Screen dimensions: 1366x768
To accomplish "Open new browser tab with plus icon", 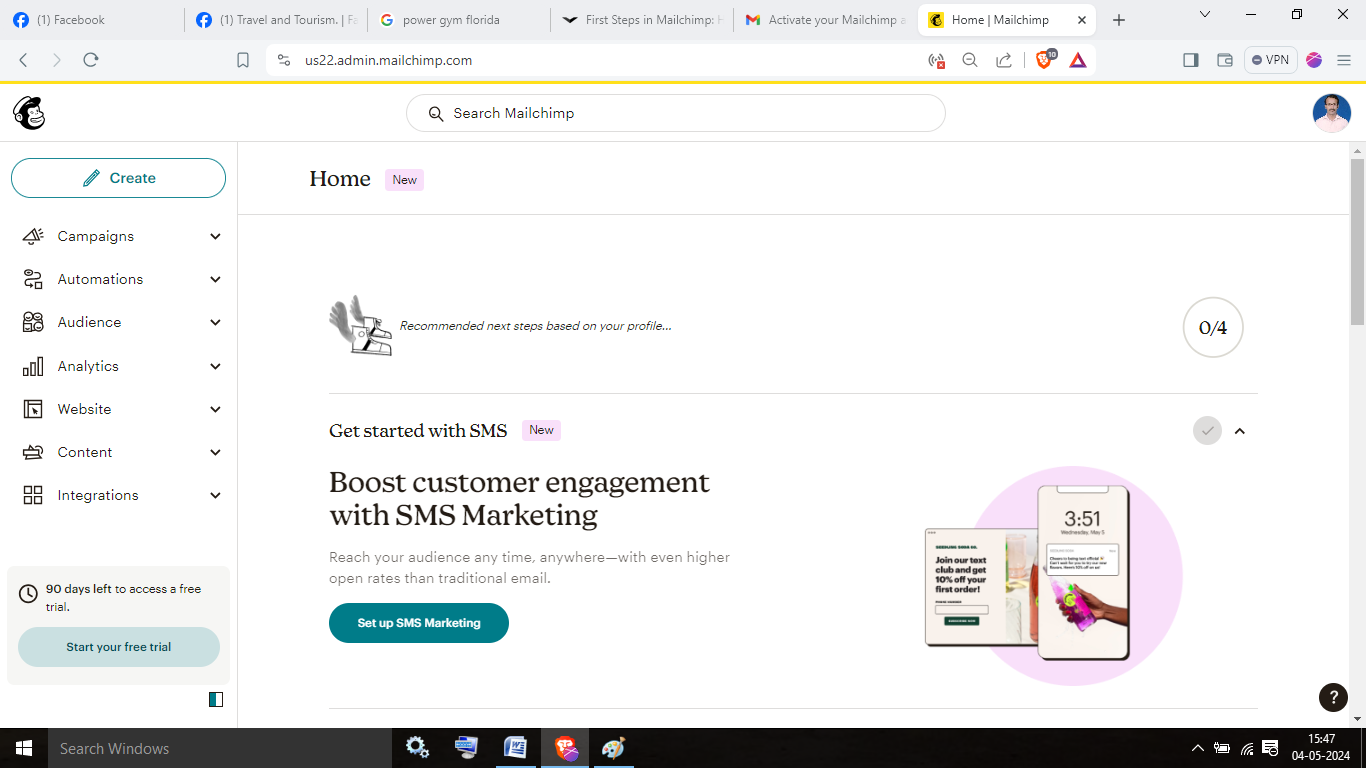I will tap(1119, 20).
